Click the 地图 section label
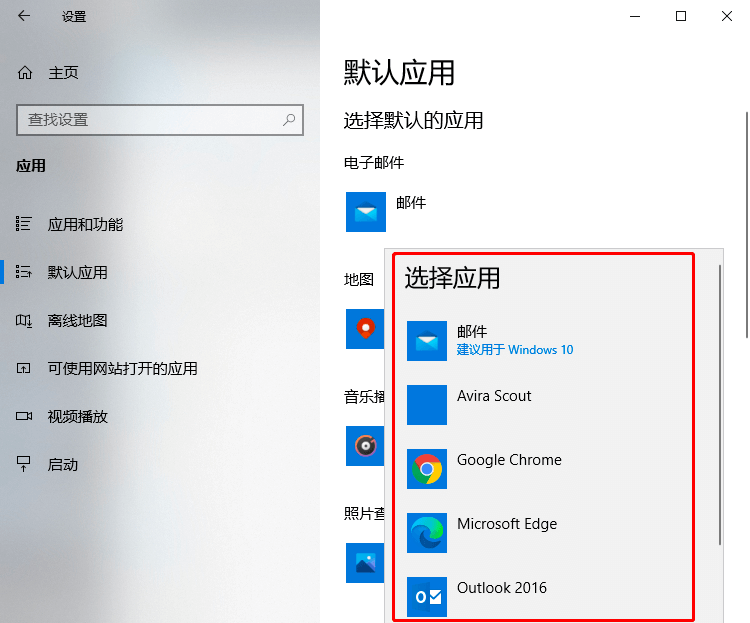This screenshot has height=623, width=750. [x=358, y=279]
